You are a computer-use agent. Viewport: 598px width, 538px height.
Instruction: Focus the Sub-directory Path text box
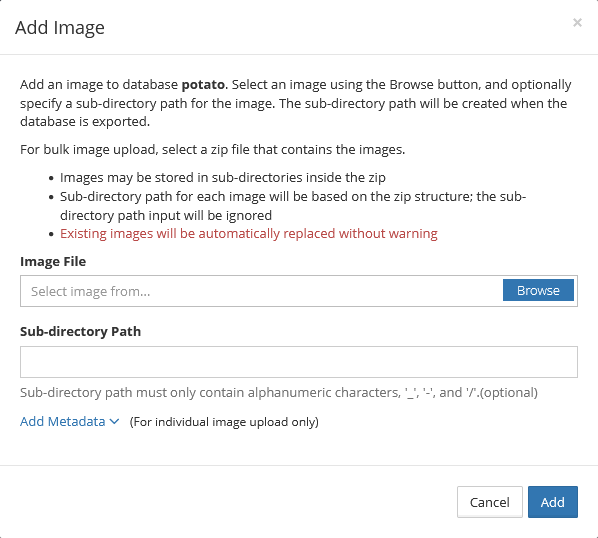pyautogui.click(x=299, y=362)
